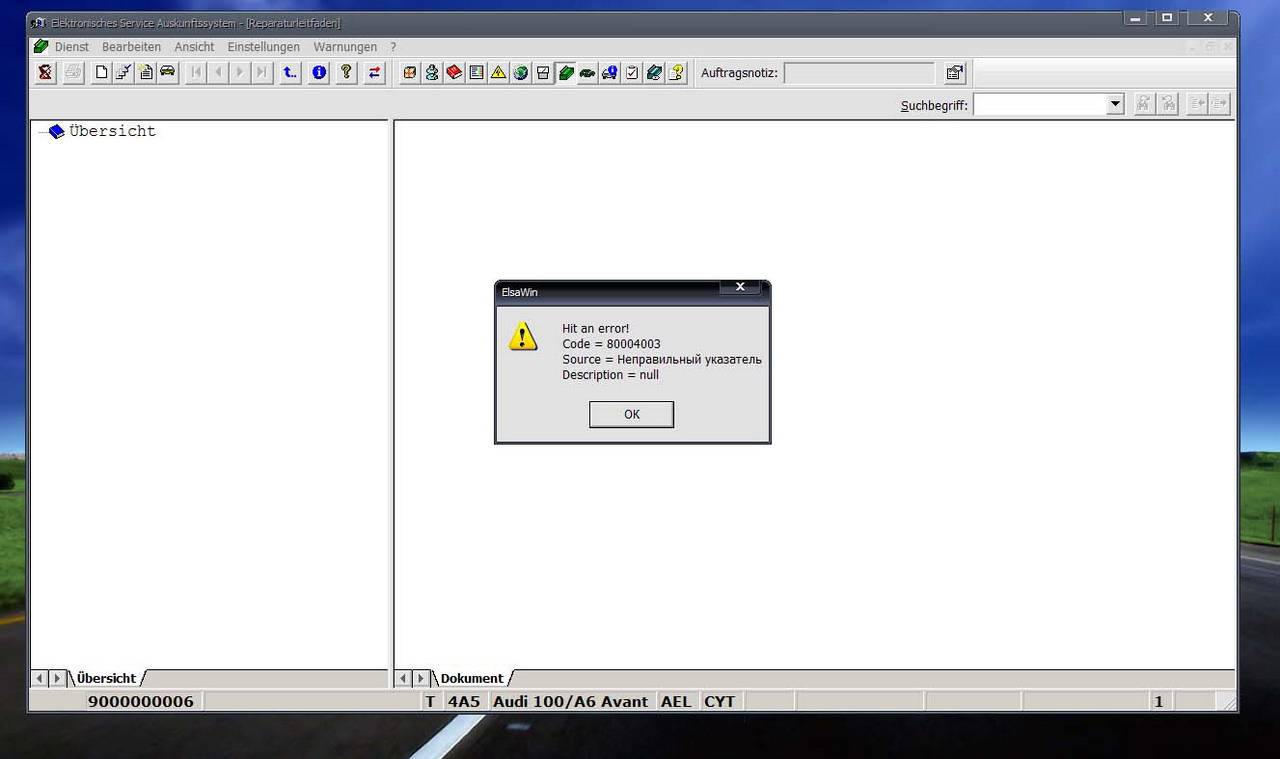Close the ElsaWin error dialog with X

[740, 287]
